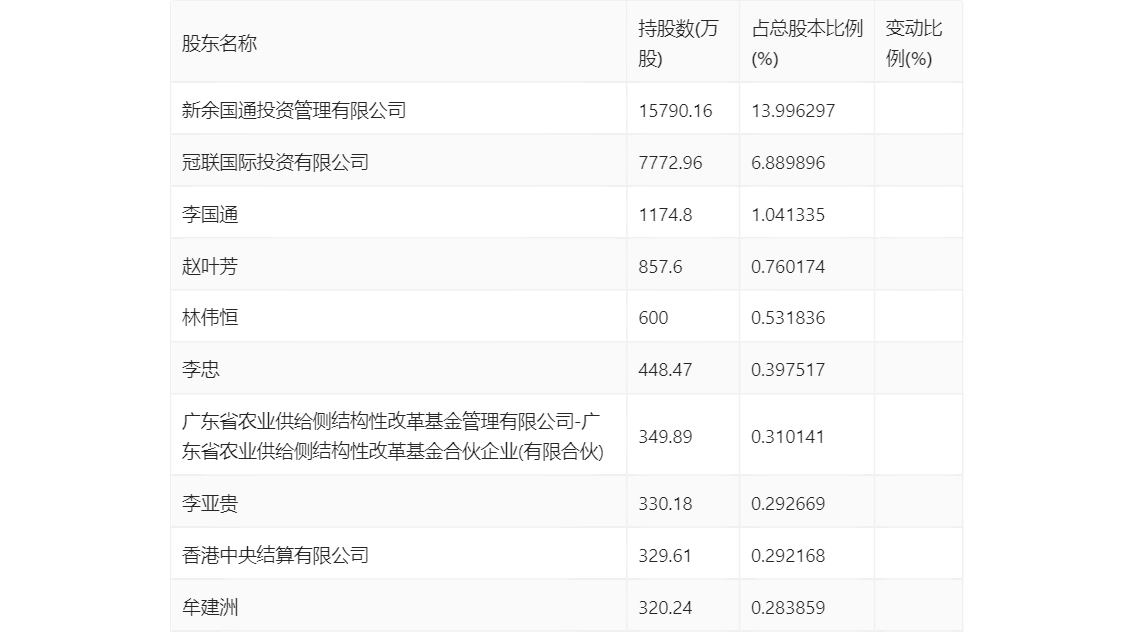Screen dimensions: 1134x632
Task: Select the percentage 13.996297
Action: pos(793,111)
